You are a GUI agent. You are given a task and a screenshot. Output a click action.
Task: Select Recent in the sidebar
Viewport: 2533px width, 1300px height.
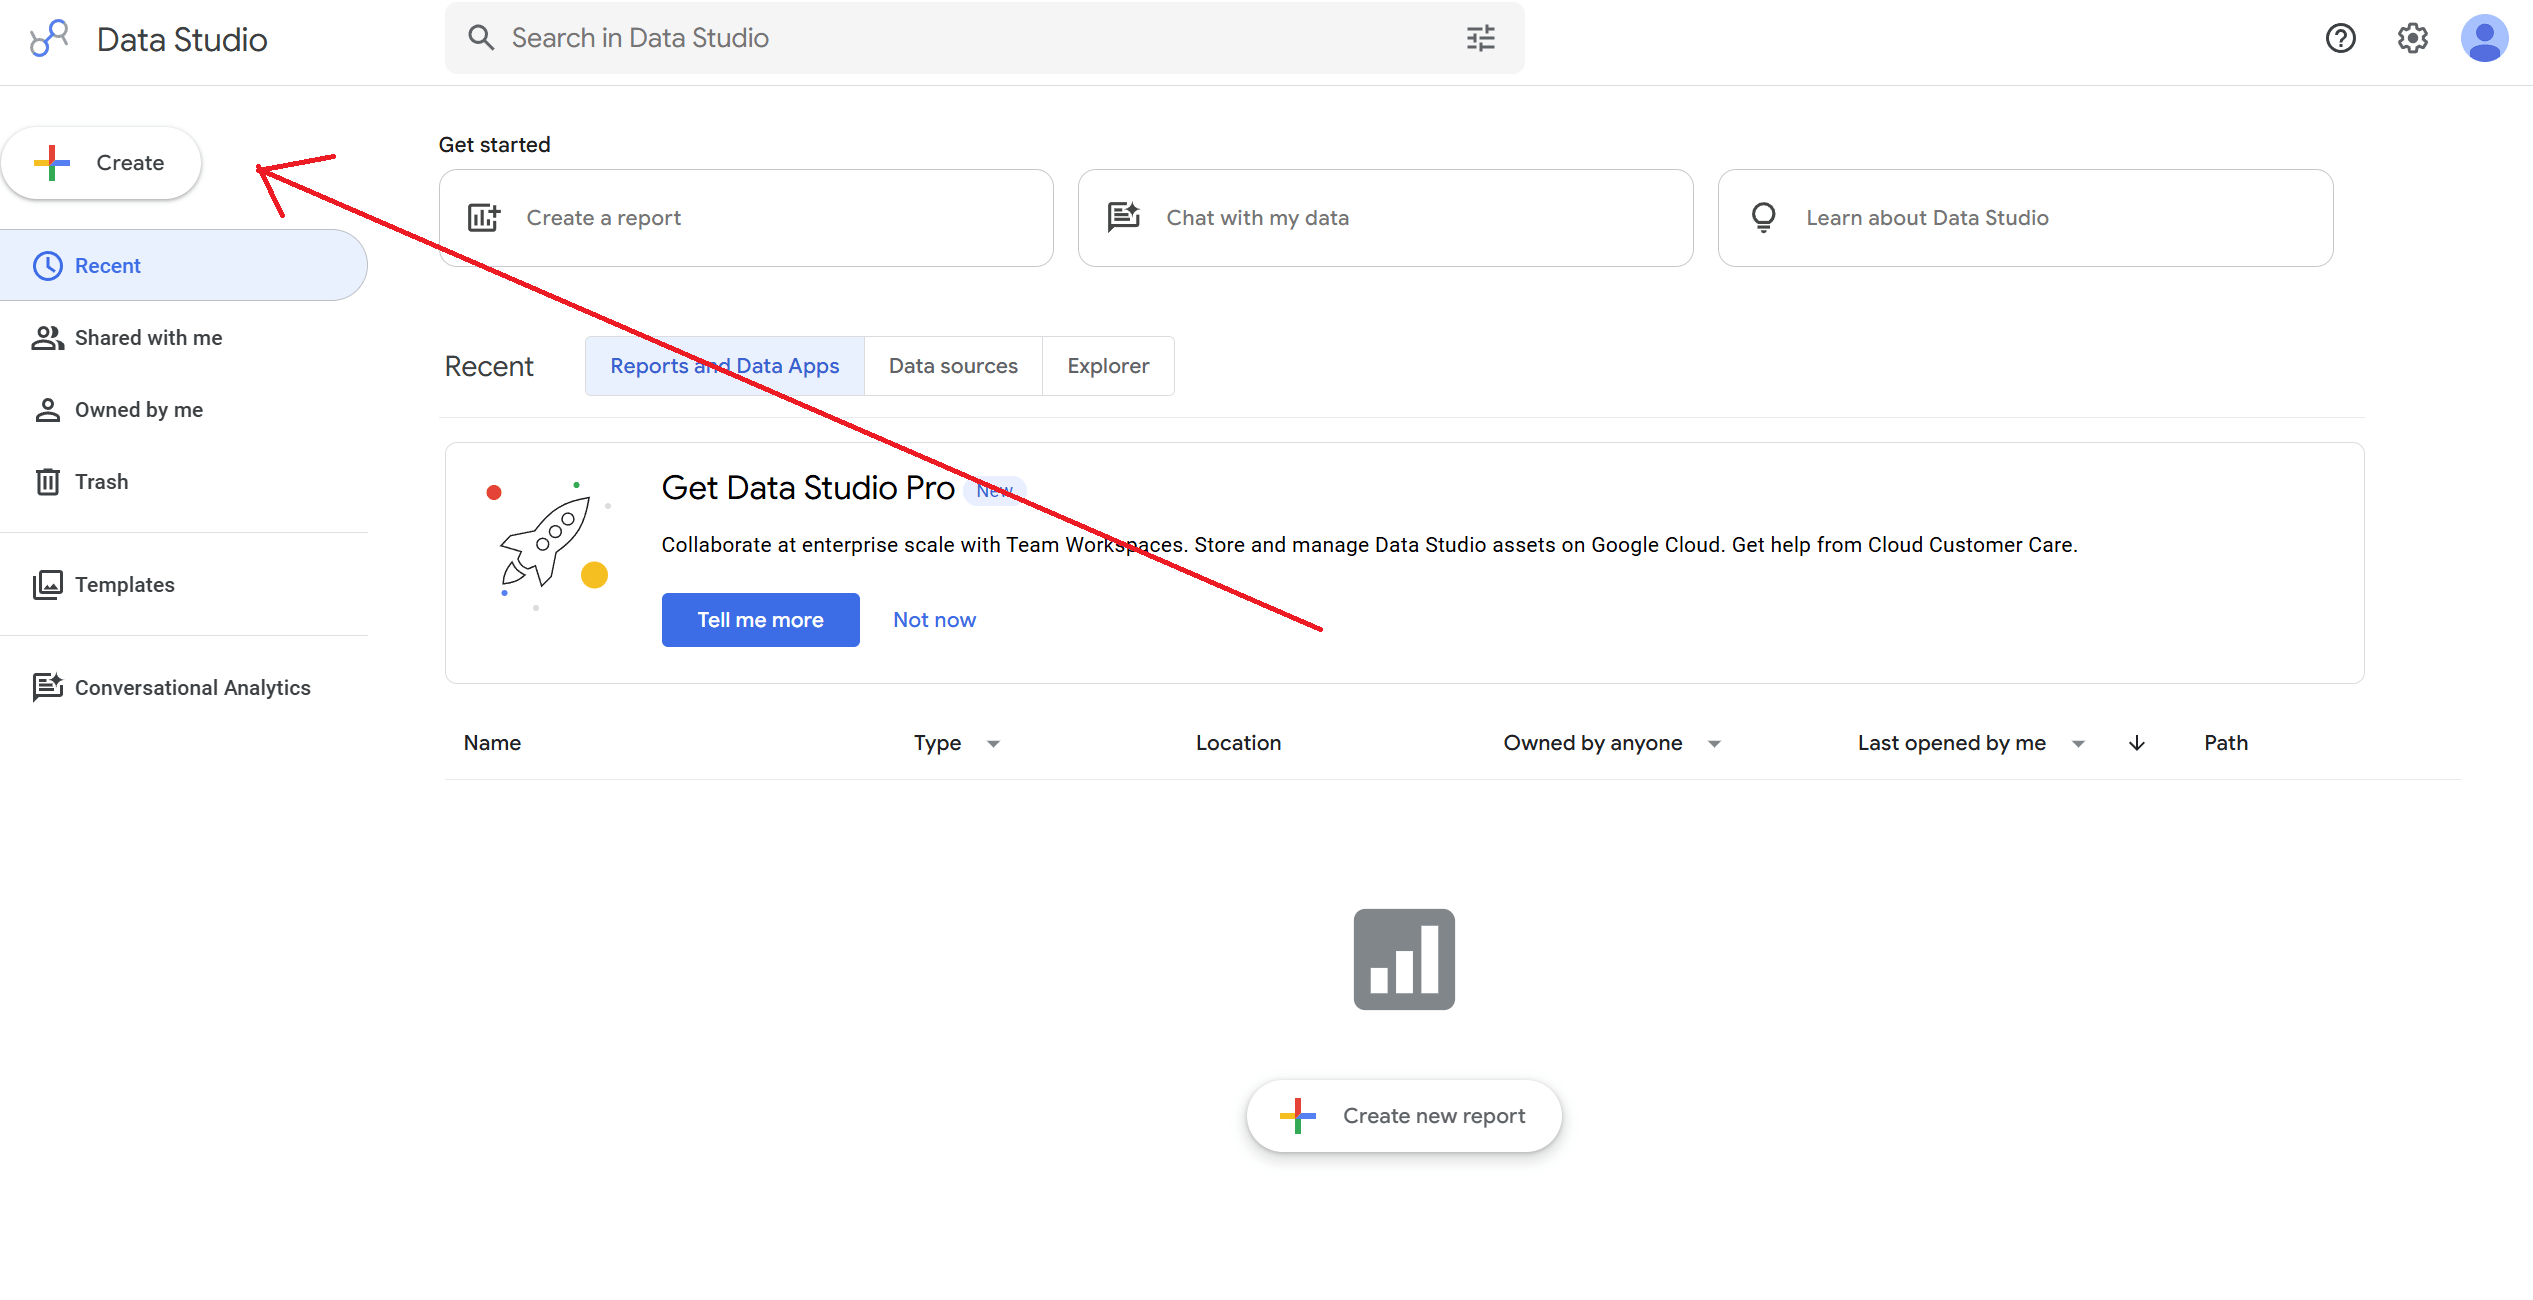[x=184, y=265]
